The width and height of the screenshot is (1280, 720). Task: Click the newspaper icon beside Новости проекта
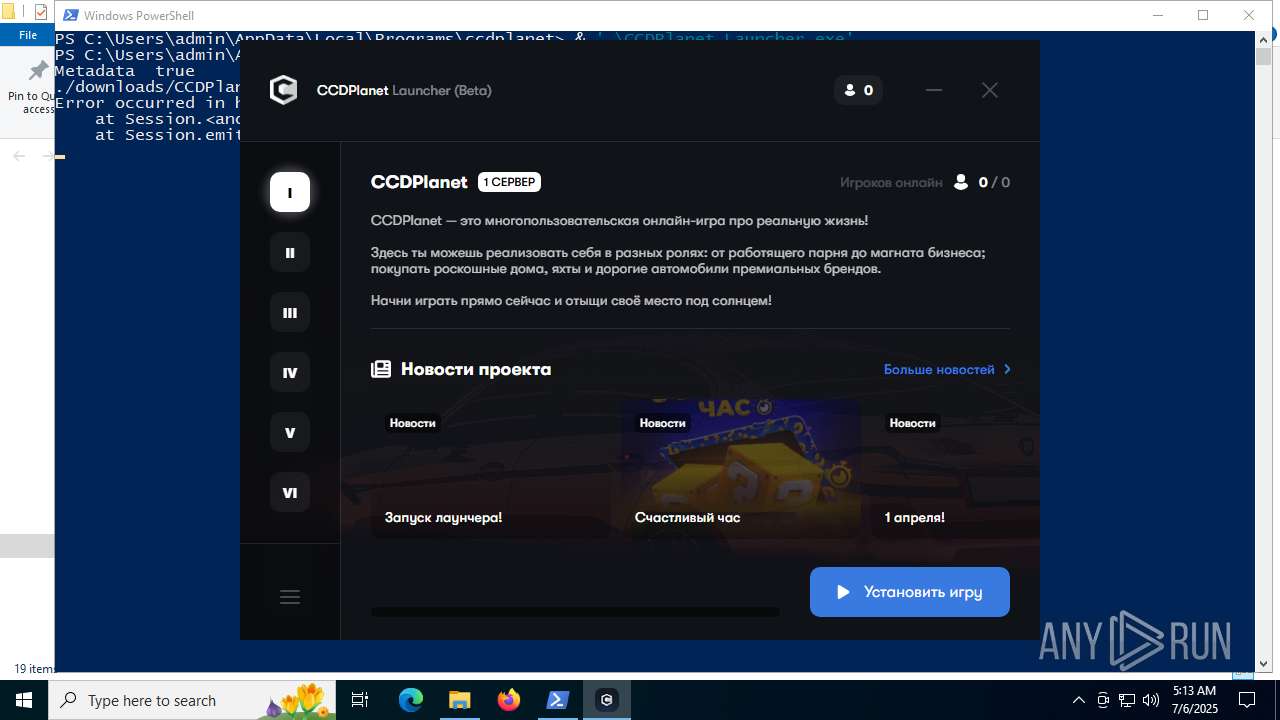(381, 369)
